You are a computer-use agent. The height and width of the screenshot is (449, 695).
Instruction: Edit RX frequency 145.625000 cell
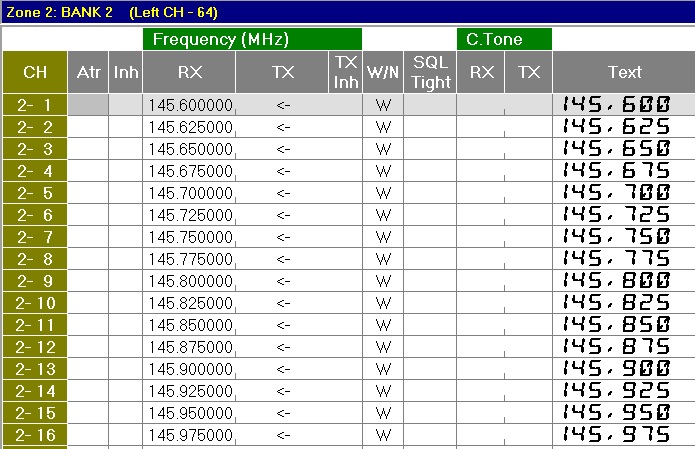(189, 127)
